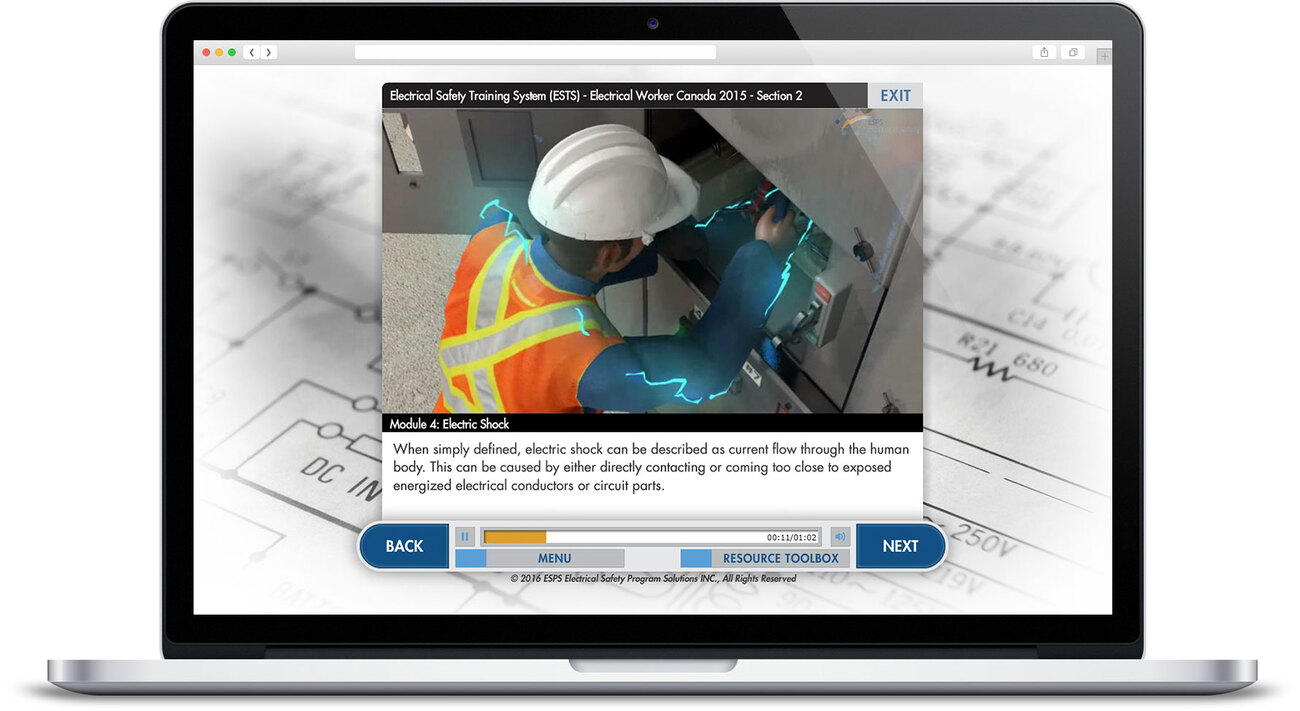This screenshot has height=711, width=1300.
Task: Advance with the NEXT button
Action: pyautogui.click(x=900, y=546)
